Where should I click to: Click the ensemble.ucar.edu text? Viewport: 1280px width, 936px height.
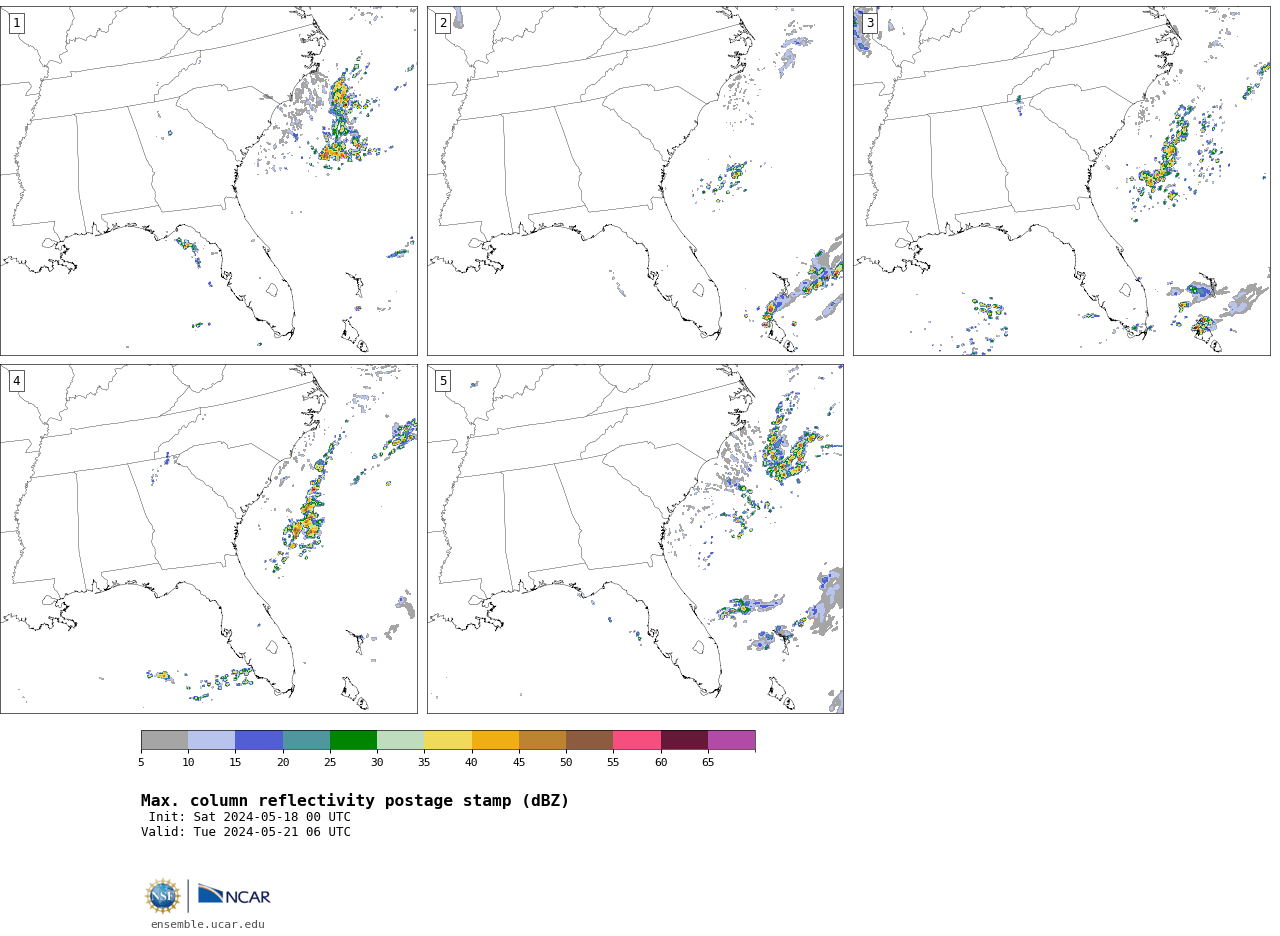208,925
